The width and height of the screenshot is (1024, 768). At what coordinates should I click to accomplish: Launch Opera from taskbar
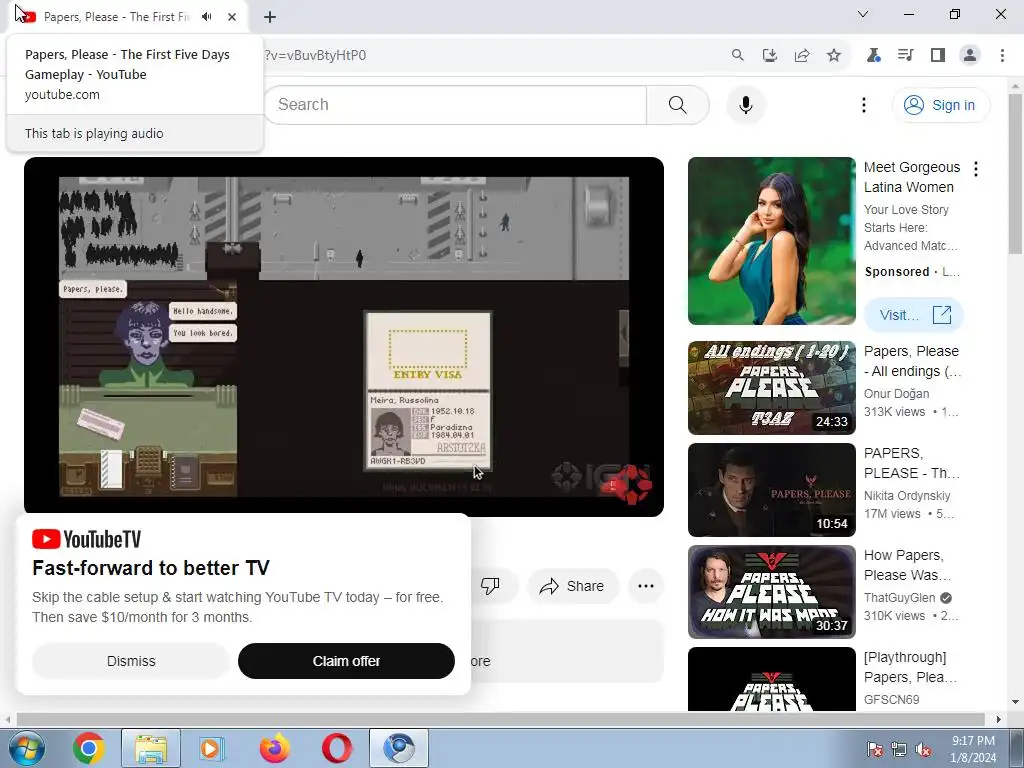(337, 748)
